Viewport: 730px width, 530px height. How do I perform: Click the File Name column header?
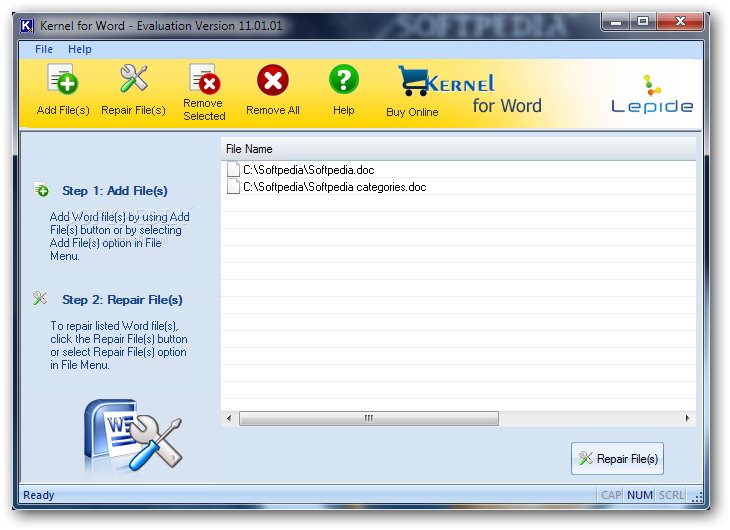coord(458,149)
